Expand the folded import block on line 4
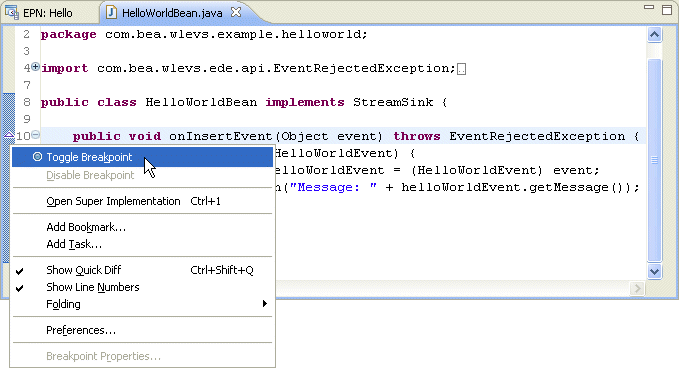Image resolution: width=688 pixels, height=368 pixels. [x=35, y=67]
